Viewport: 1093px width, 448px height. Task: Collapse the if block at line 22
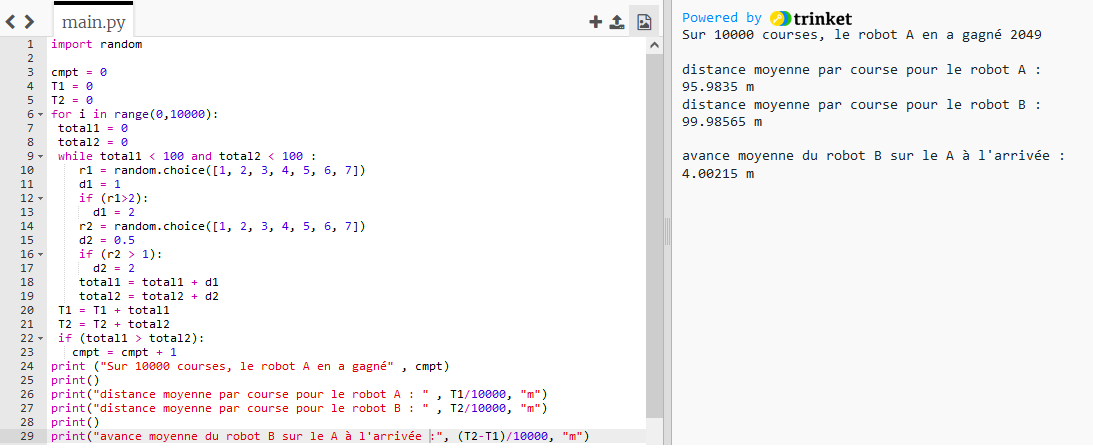(x=39, y=339)
